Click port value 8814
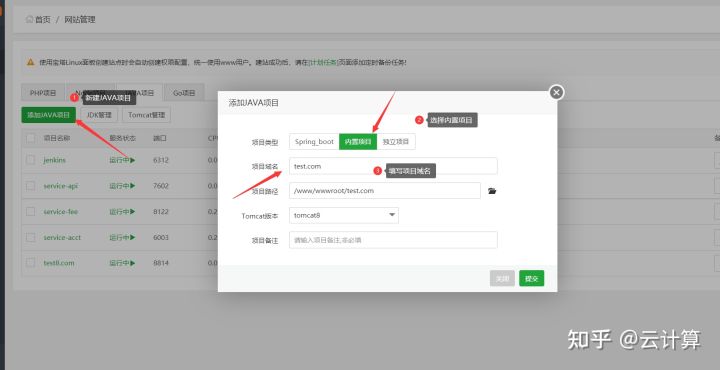Viewport: 720px width, 370px height. [161, 263]
